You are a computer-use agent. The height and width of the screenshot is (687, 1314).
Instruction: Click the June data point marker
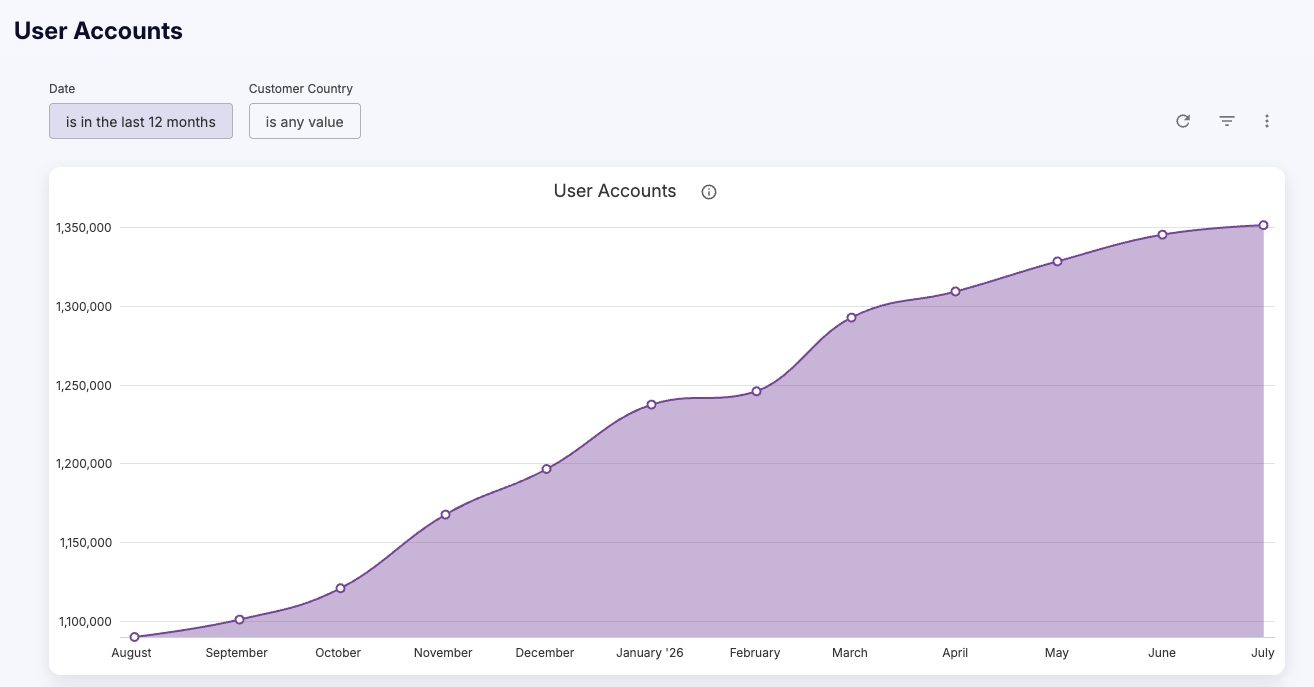[x=1163, y=234]
